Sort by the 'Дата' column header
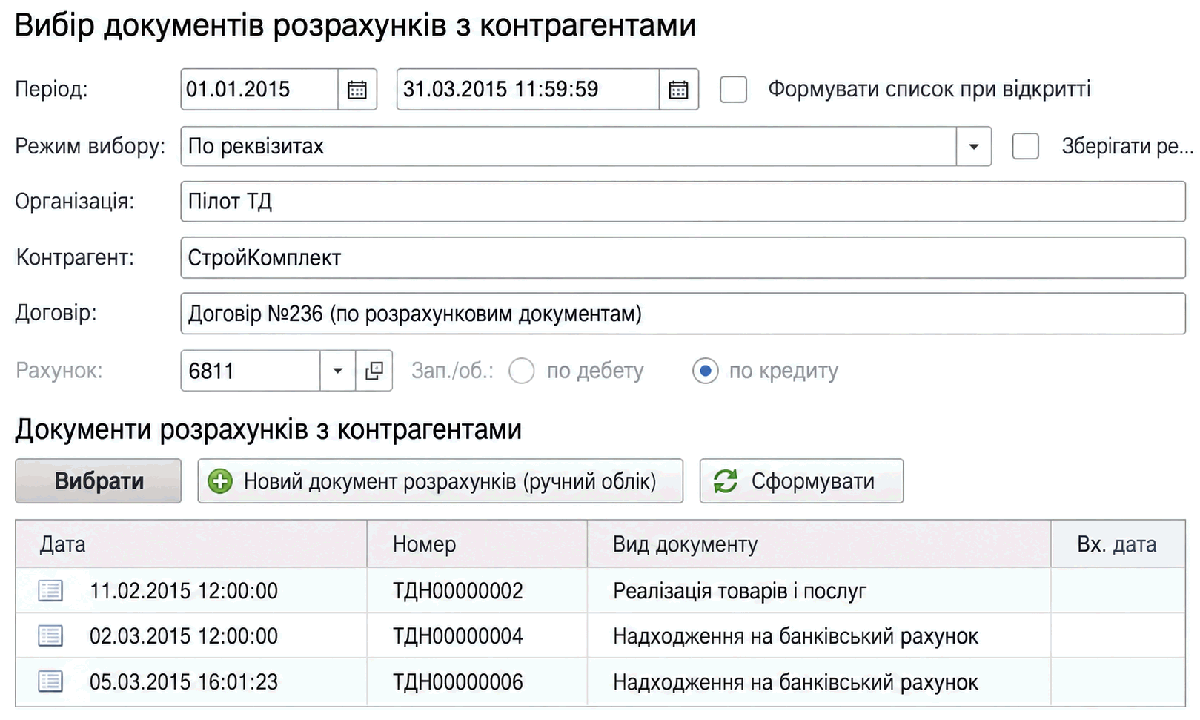1200x720 pixels. [191, 545]
